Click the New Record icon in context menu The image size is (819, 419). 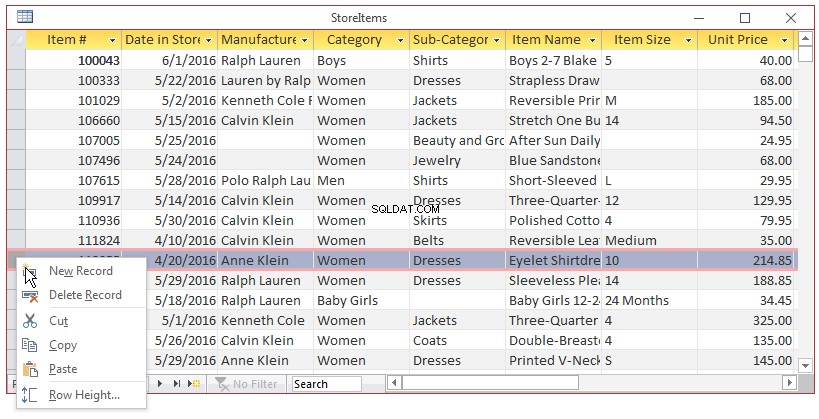30,272
